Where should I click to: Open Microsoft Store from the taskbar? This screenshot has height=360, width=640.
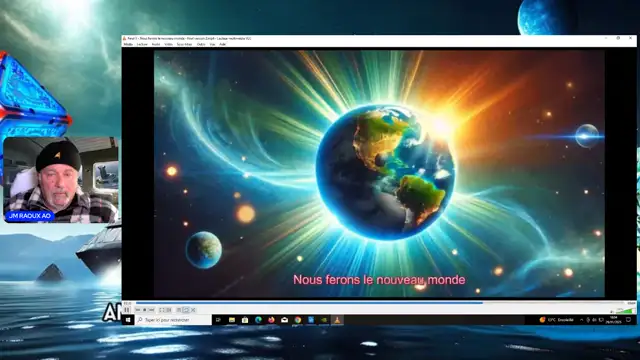click(245, 320)
